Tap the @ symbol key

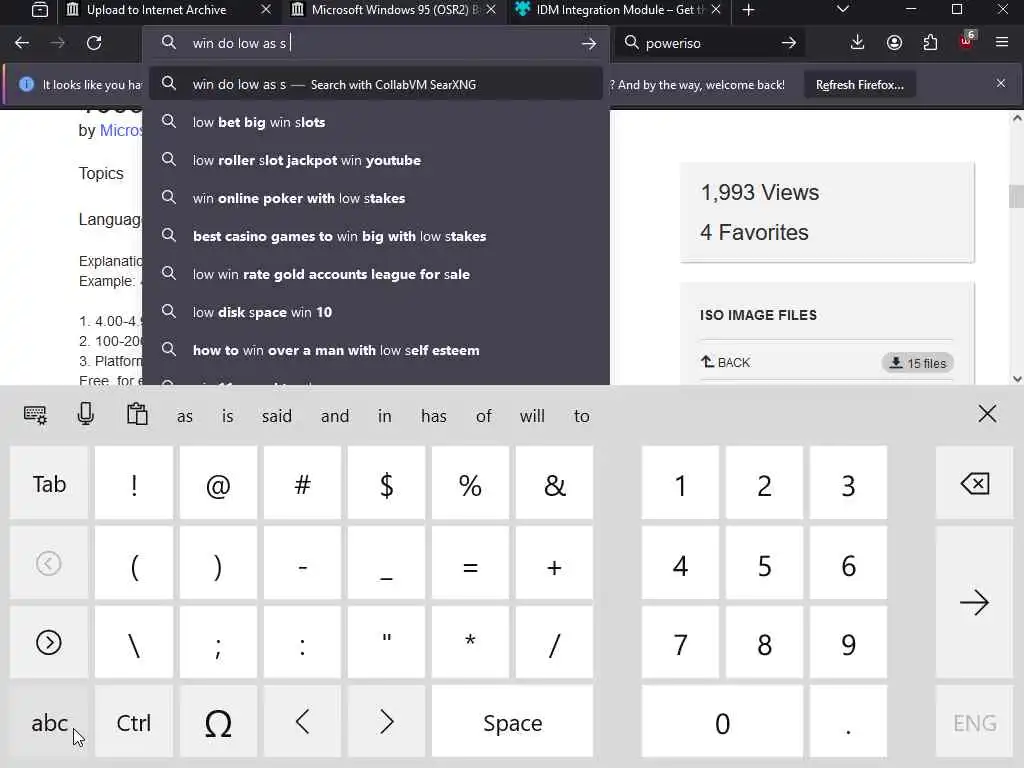click(218, 484)
